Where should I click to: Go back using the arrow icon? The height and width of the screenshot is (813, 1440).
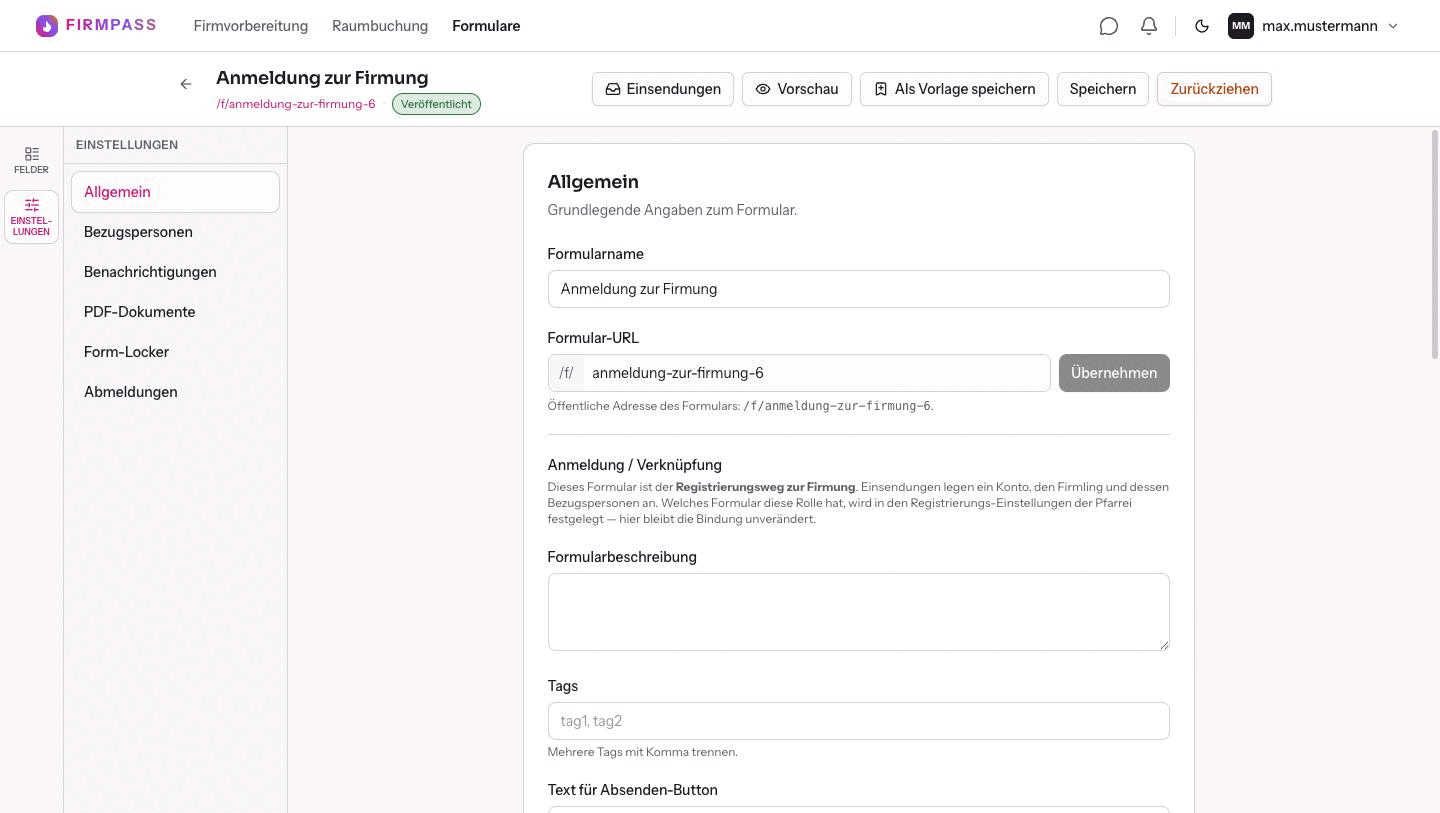(x=186, y=84)
